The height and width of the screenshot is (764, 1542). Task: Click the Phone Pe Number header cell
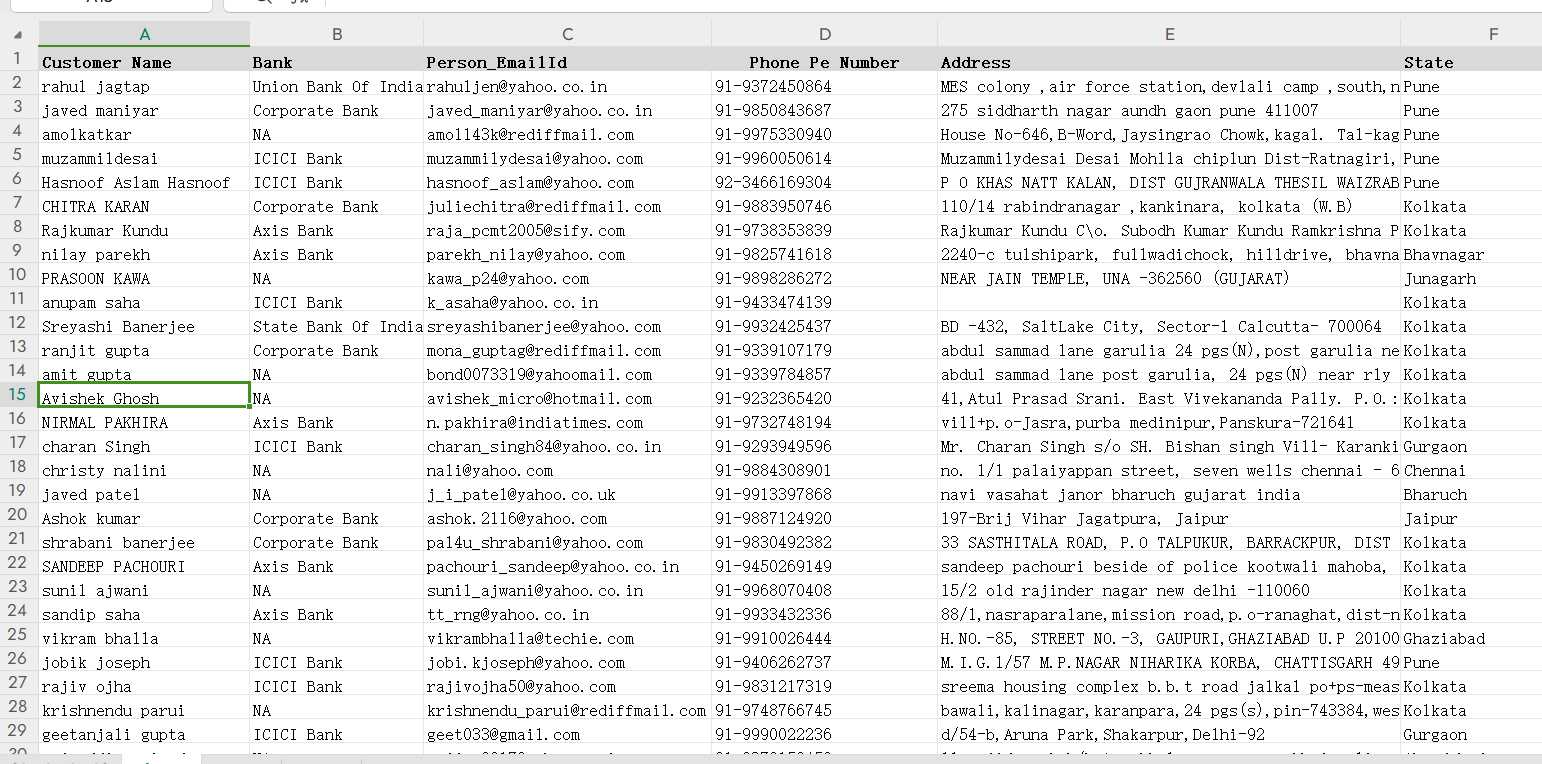pos(824,62)
